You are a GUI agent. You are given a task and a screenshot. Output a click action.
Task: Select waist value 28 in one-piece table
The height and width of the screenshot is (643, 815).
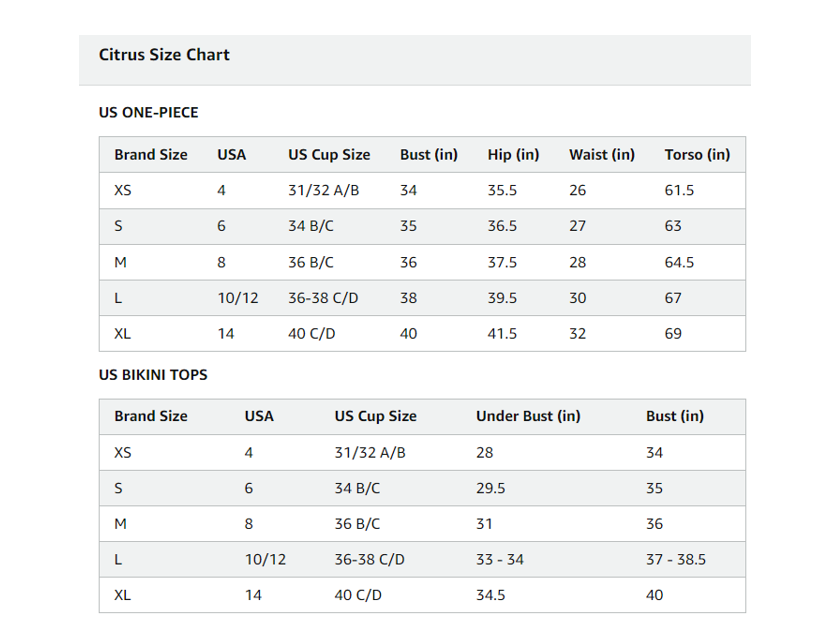point(577,262)
